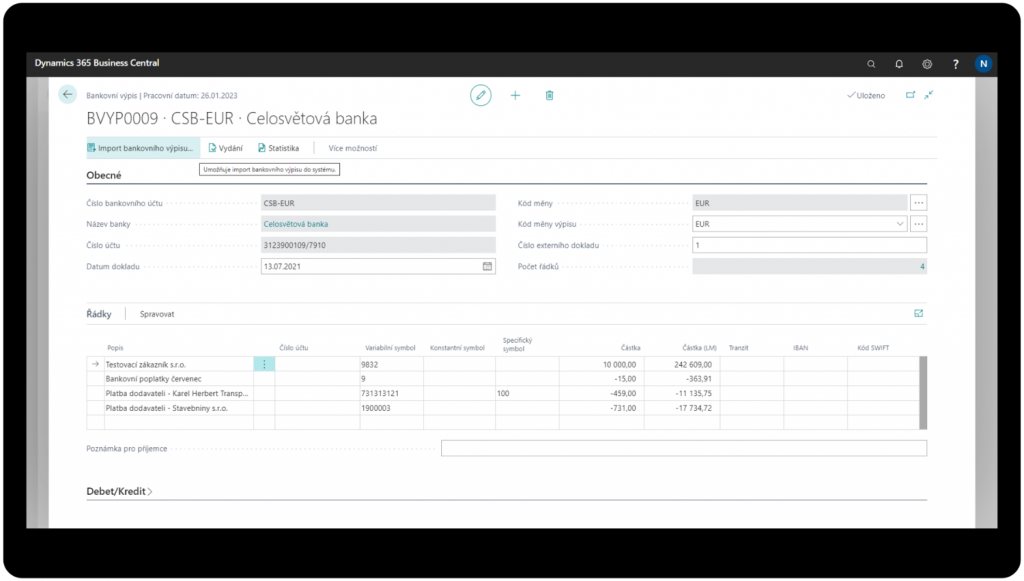The image size is (1024, 581).
Task: Click the Dynamics 365 Business Central title
Action: click(x=97, y=63)
